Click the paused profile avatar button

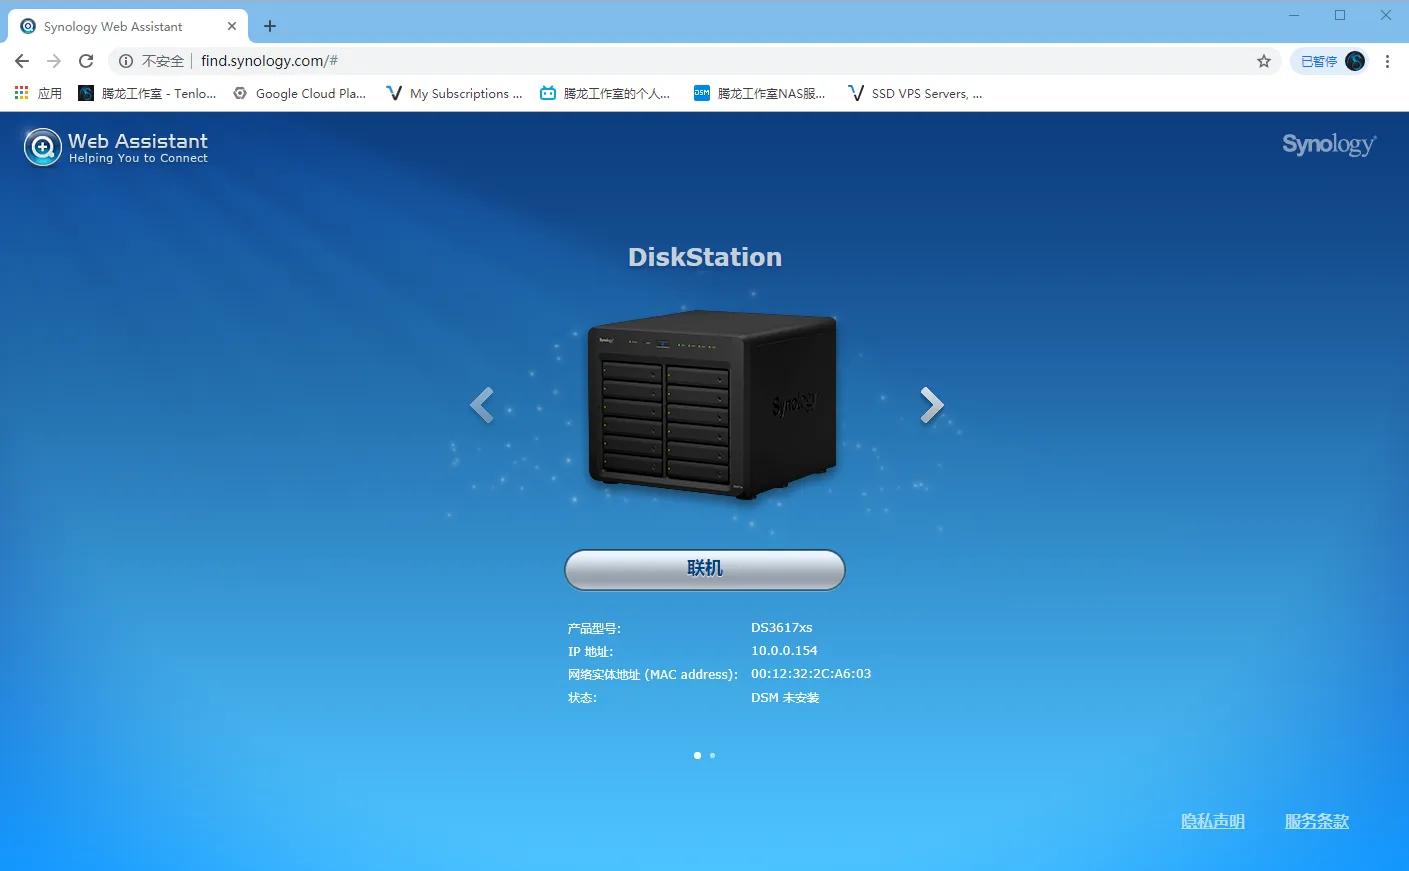(1331, 61)
